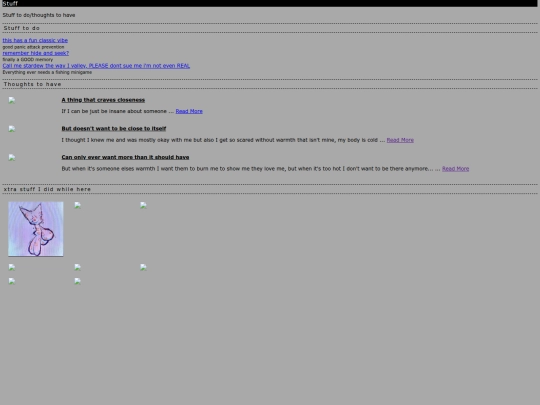Click broken image beside "A thing that craves closeness"
Image resolution: width=540 pixels, height=405 pixels.
(x=12, y=100)
